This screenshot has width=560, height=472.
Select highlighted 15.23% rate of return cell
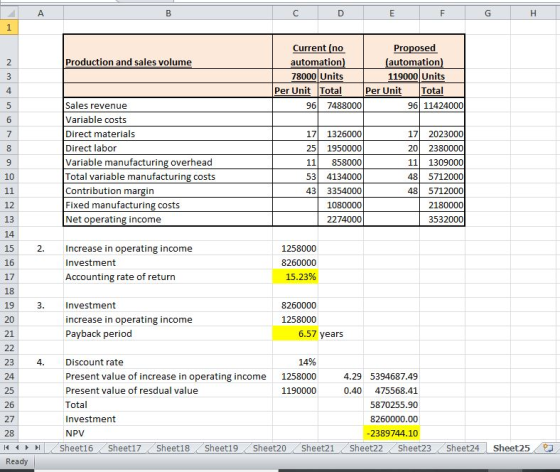pos(295,277)
